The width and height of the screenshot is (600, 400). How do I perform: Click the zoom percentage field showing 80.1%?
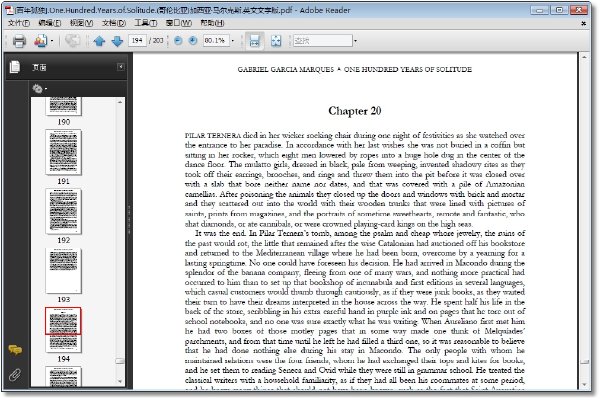215,40
